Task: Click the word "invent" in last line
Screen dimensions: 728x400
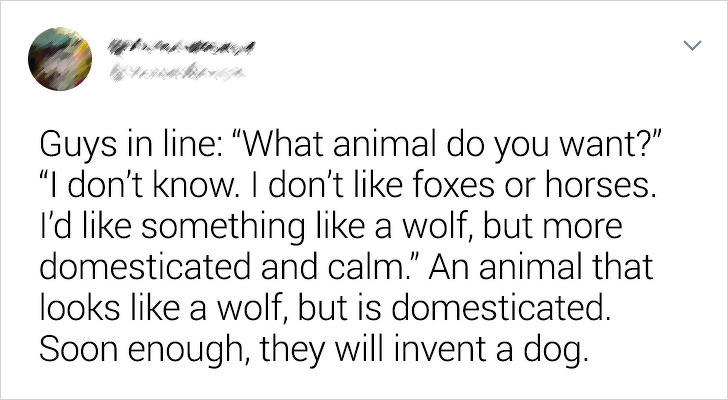Action: coord(439,349)
